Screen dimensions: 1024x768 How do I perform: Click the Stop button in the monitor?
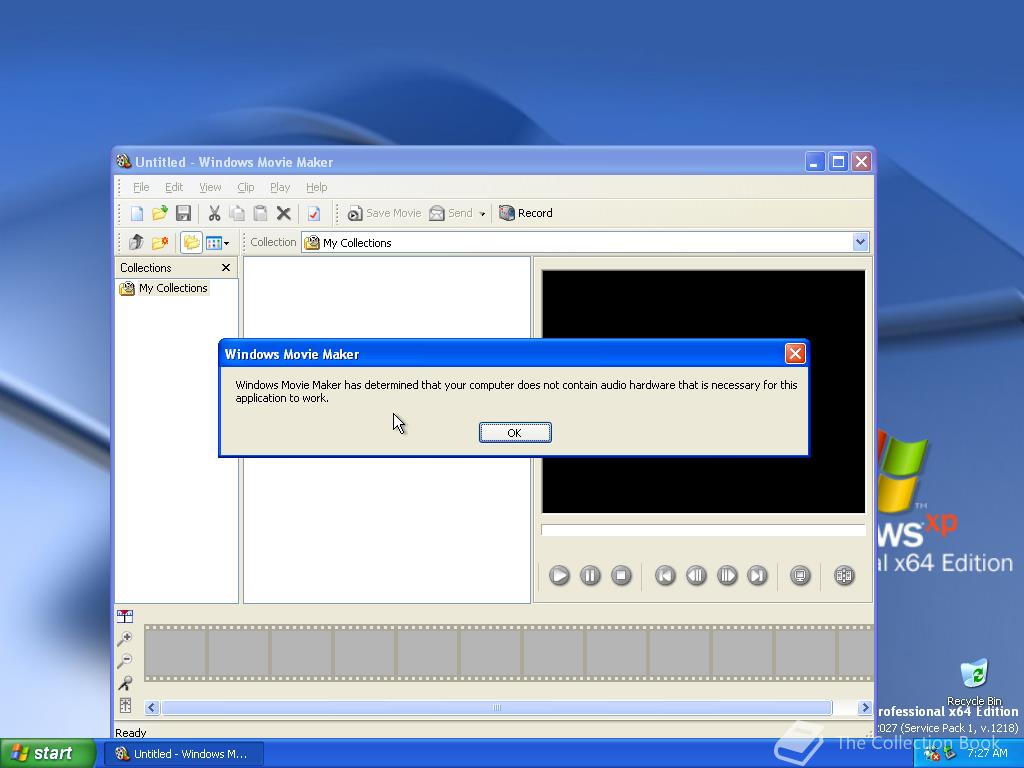[x=621, y=575]
